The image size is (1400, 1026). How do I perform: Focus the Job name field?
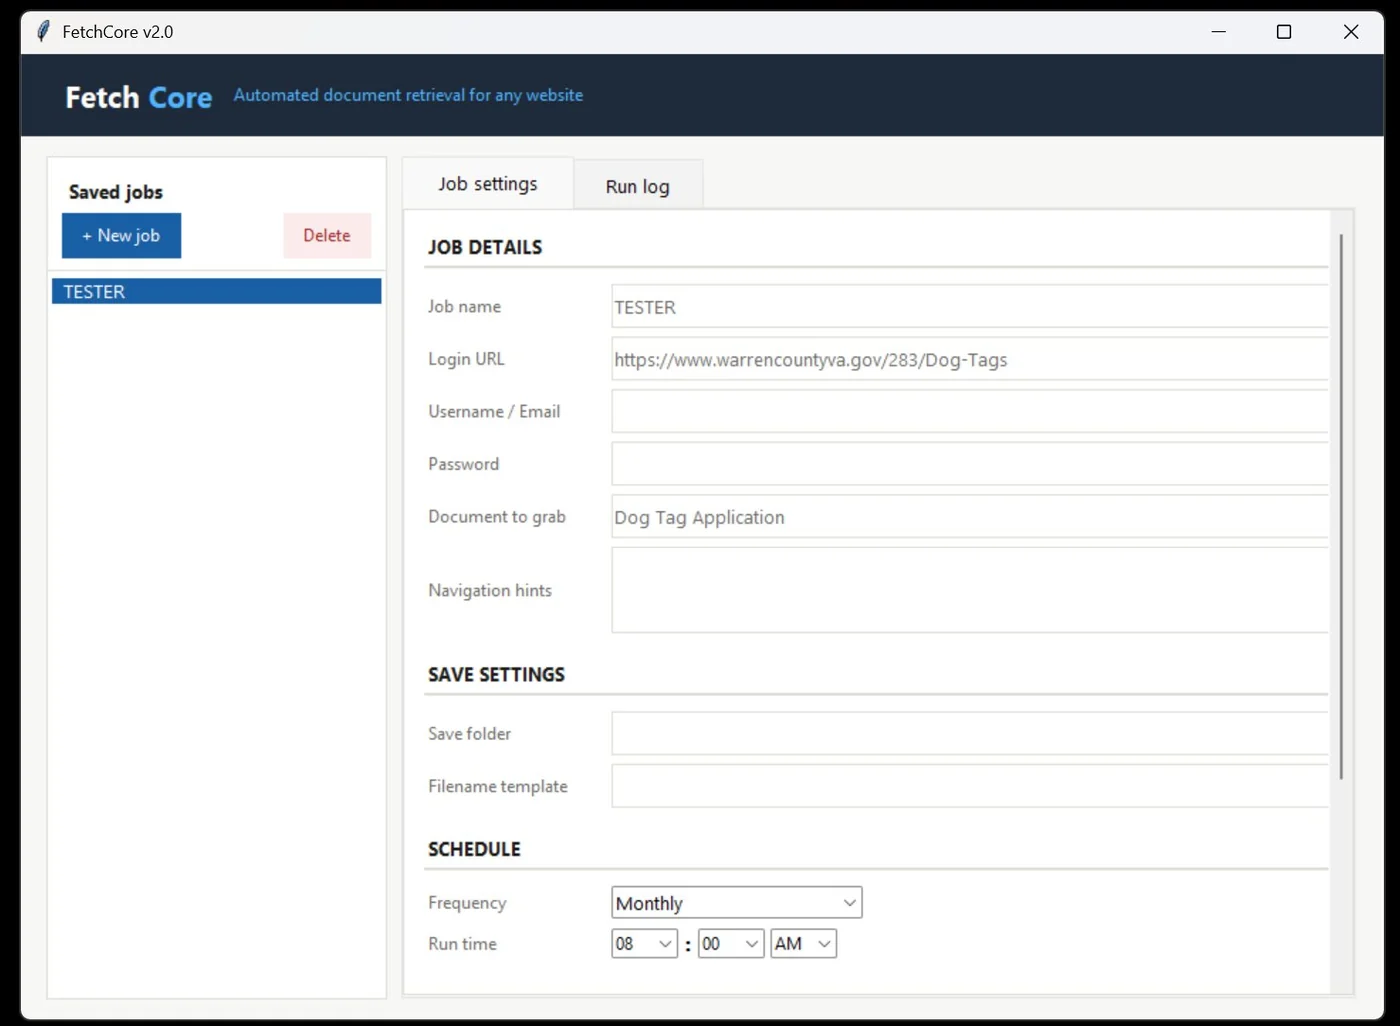tap(970, 307)
